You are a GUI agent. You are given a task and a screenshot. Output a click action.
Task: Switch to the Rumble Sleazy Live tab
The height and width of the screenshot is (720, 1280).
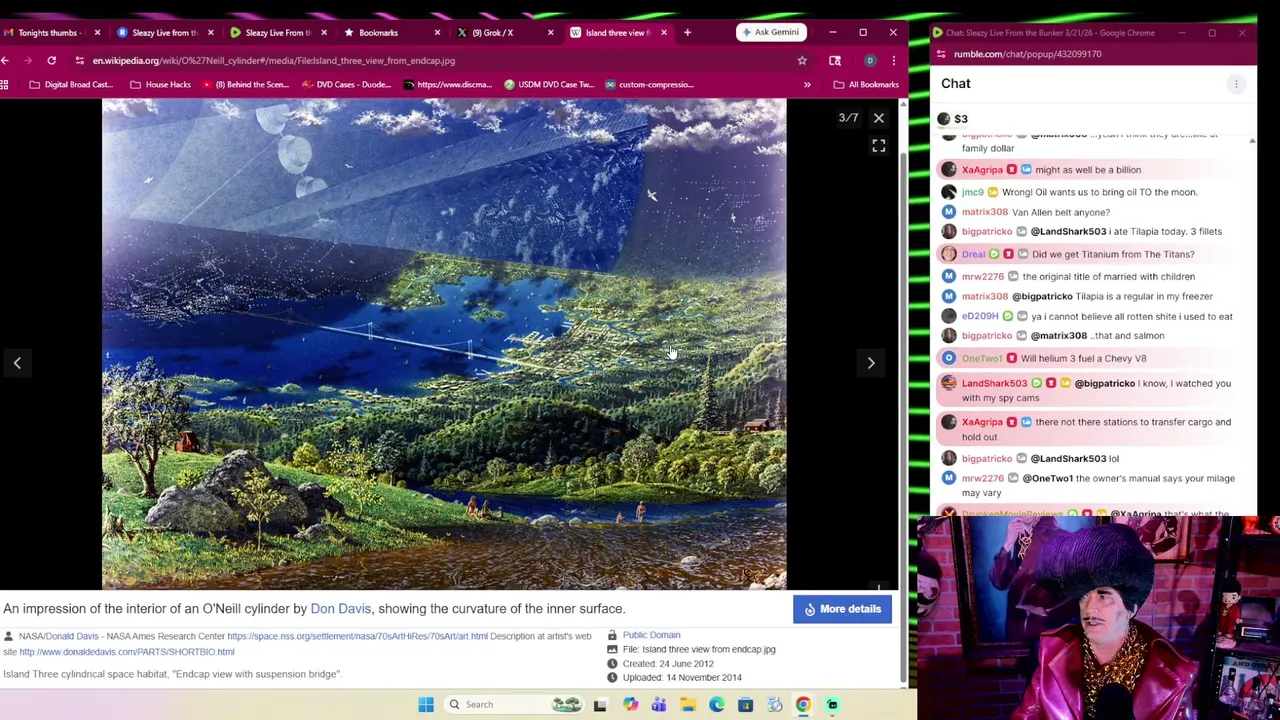(x=278, y=33)
